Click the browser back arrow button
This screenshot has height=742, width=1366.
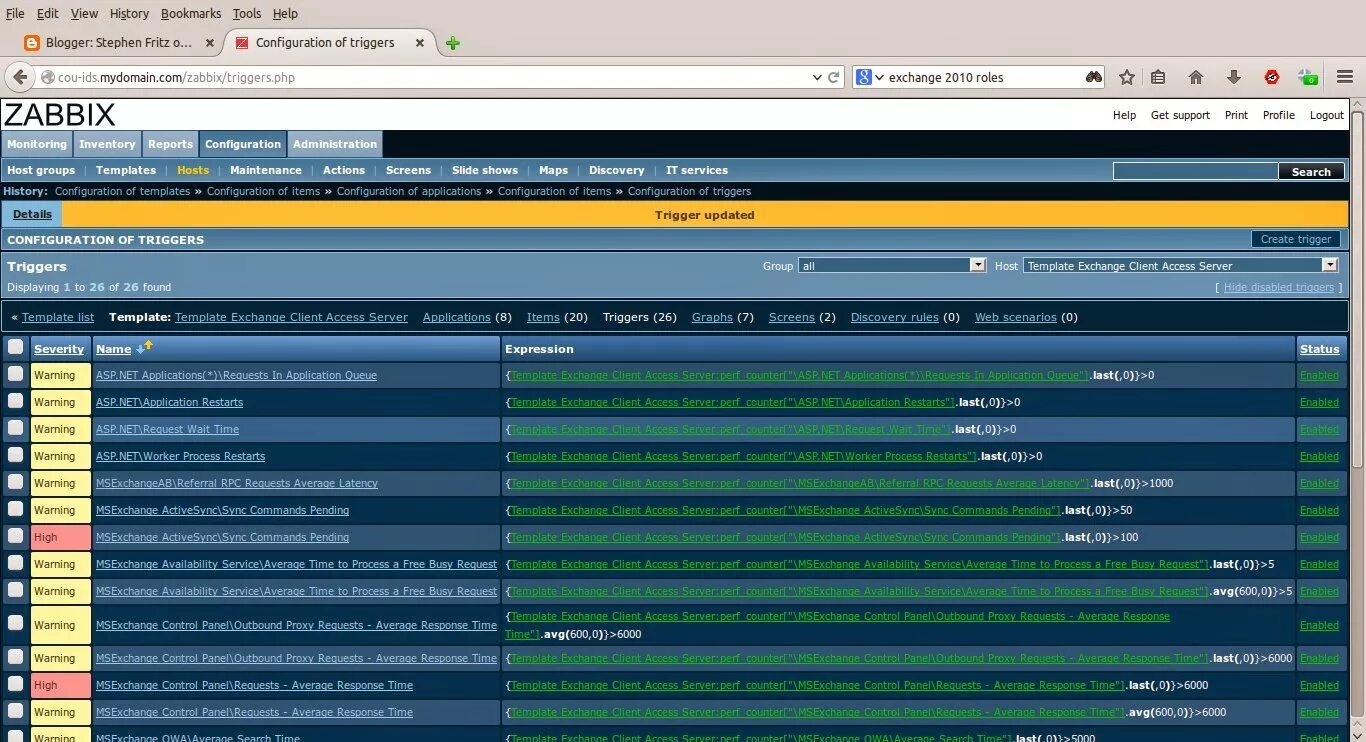click(20, 77)
